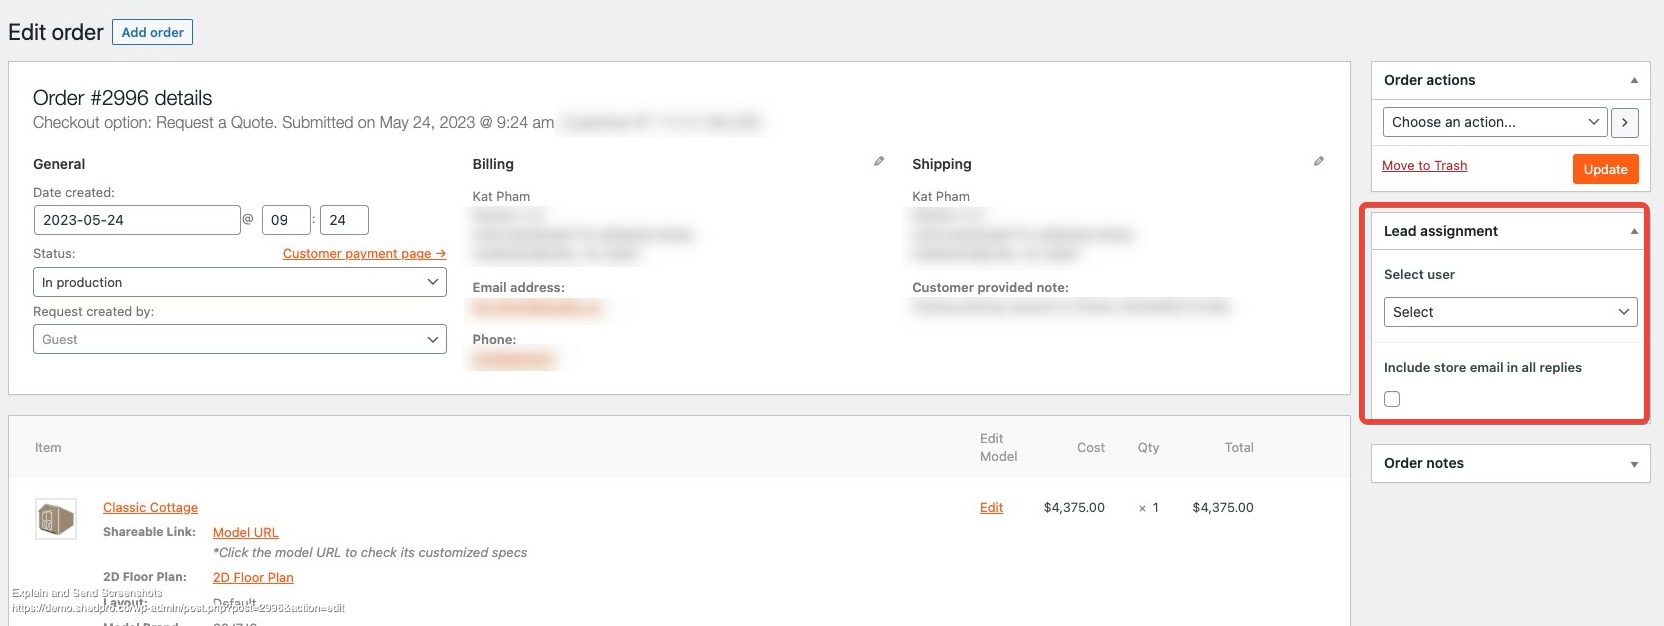Click the Model URL shareable link

point(245,533)
